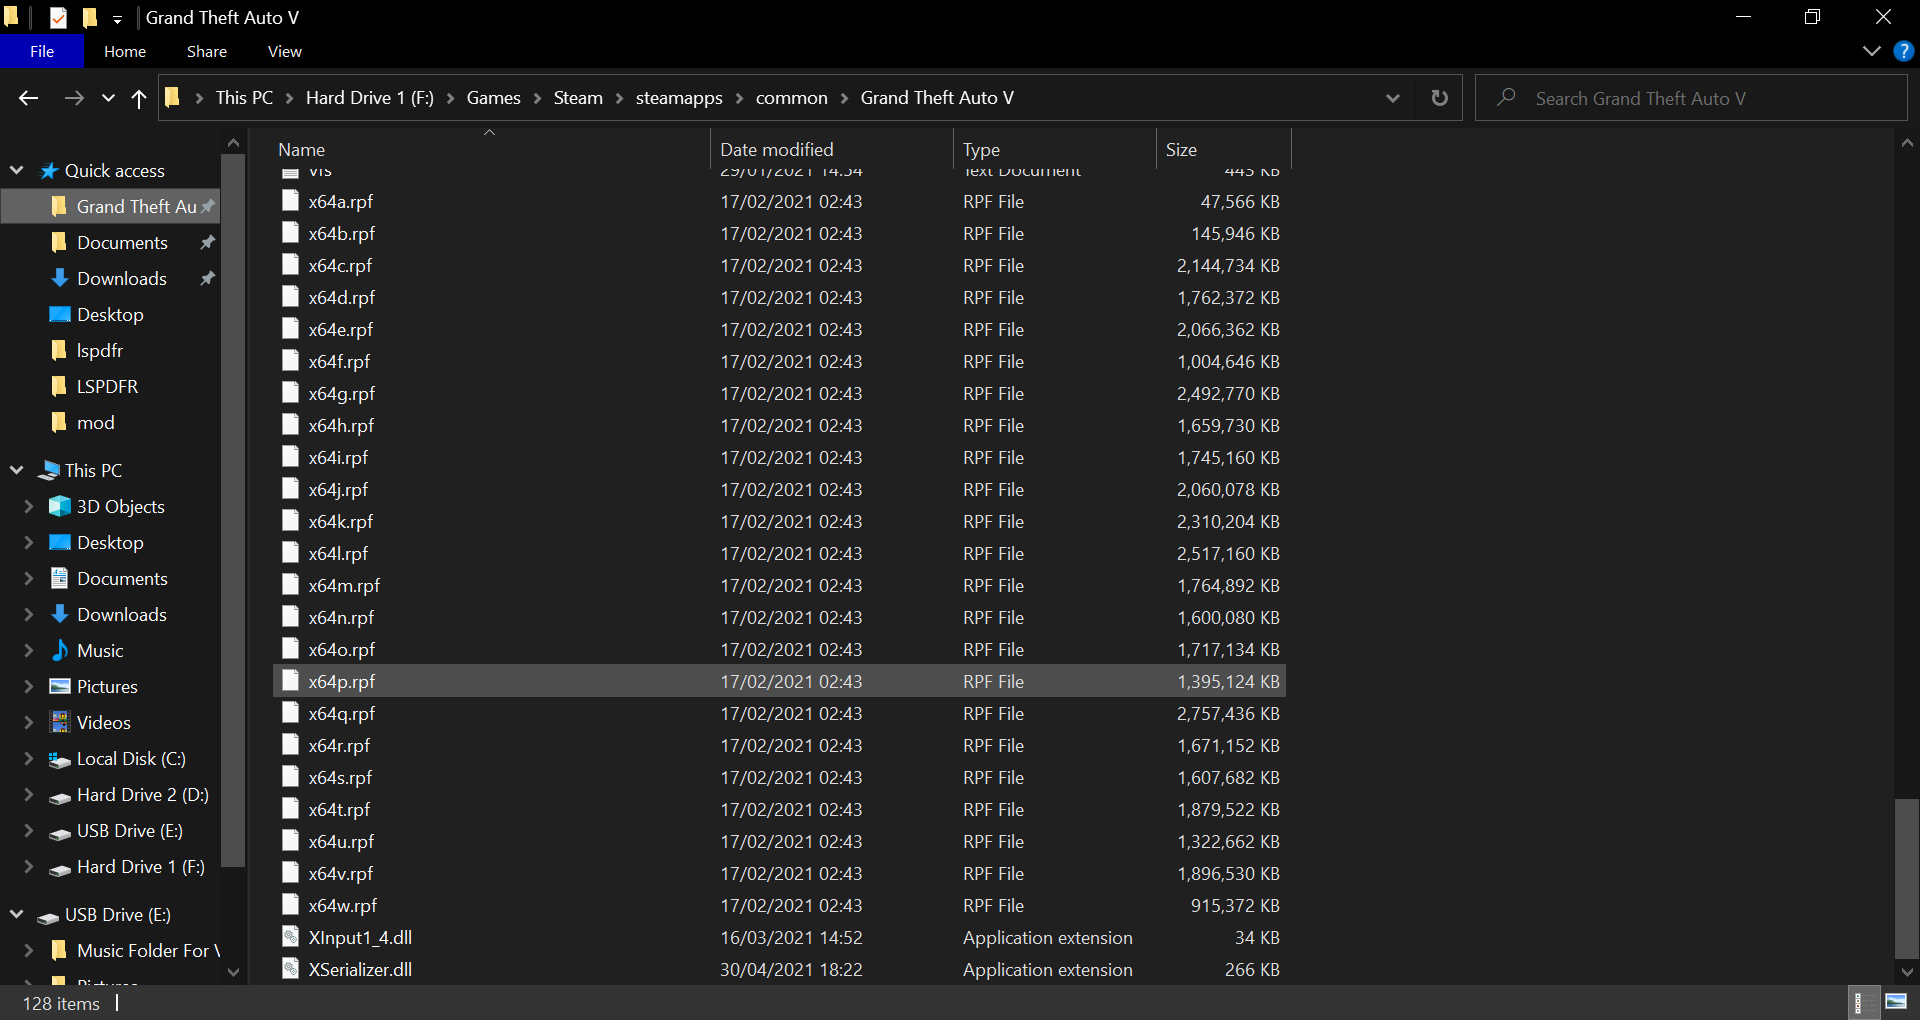This screenshot has height=1020, width=1920.
Task: Select the x64g.rpf file
Action: (342, 393)
